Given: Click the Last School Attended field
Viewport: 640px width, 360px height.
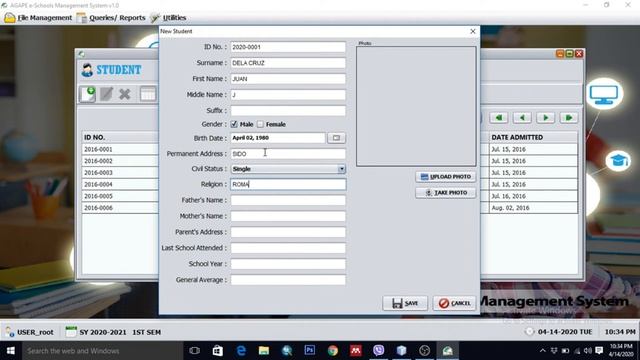Looking at the screenshot, I should (x=288, y=248).
